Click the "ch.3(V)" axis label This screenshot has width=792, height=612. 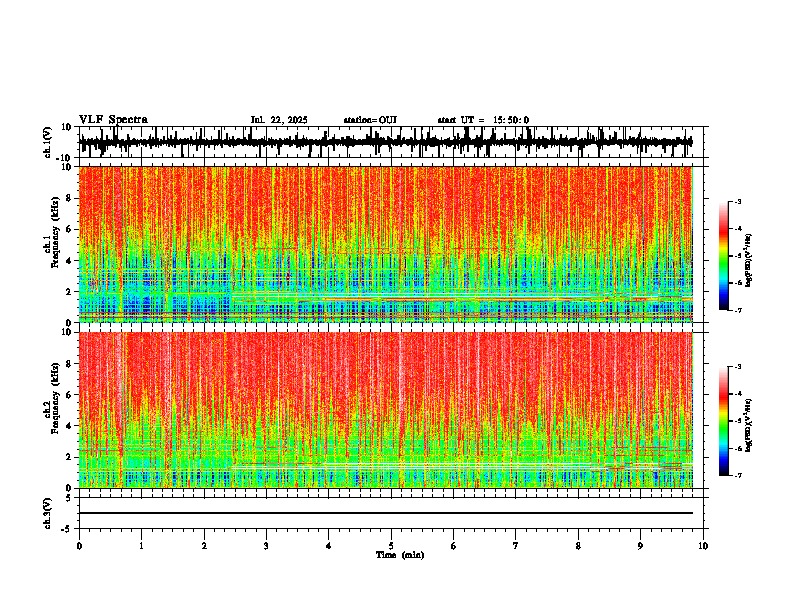pyautogui.click(x=48, y=513)
